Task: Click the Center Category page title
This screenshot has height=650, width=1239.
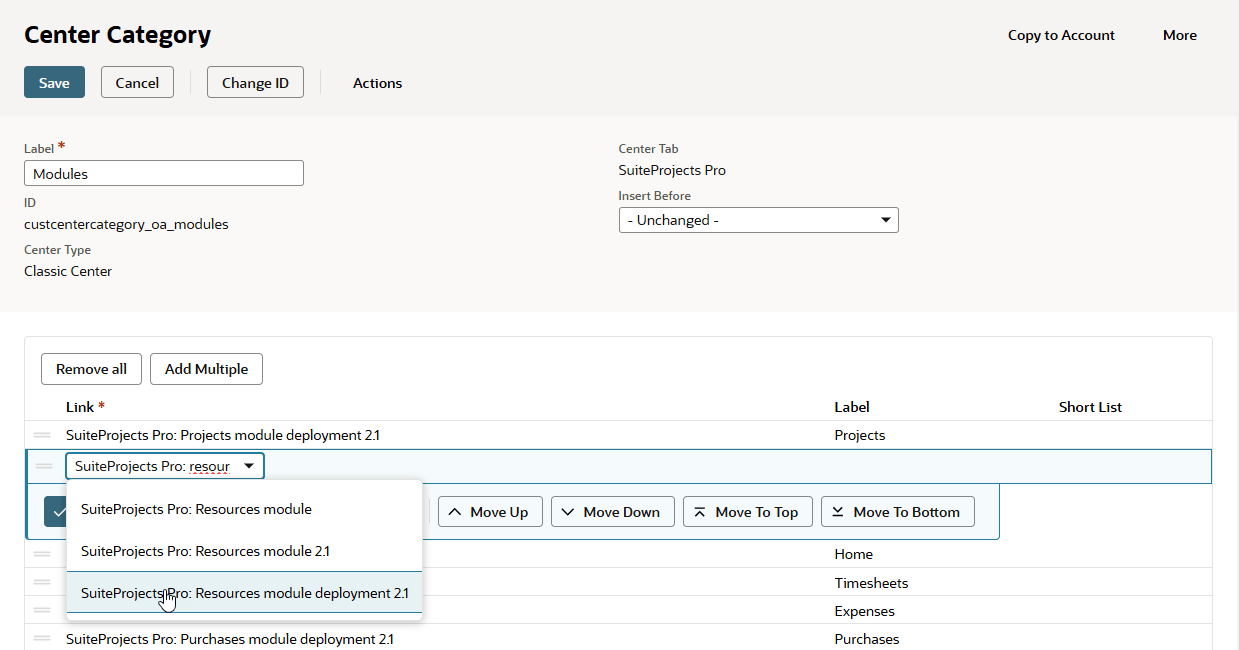Action: point(118,35)
